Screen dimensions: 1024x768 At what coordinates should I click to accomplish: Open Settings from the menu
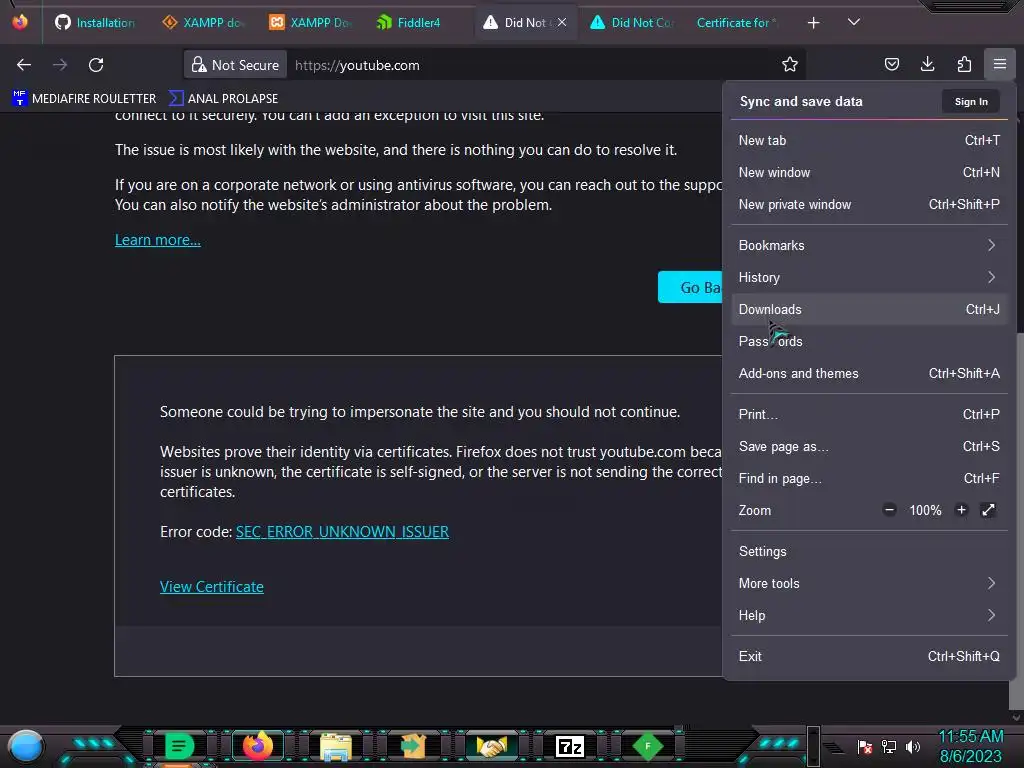869,552
